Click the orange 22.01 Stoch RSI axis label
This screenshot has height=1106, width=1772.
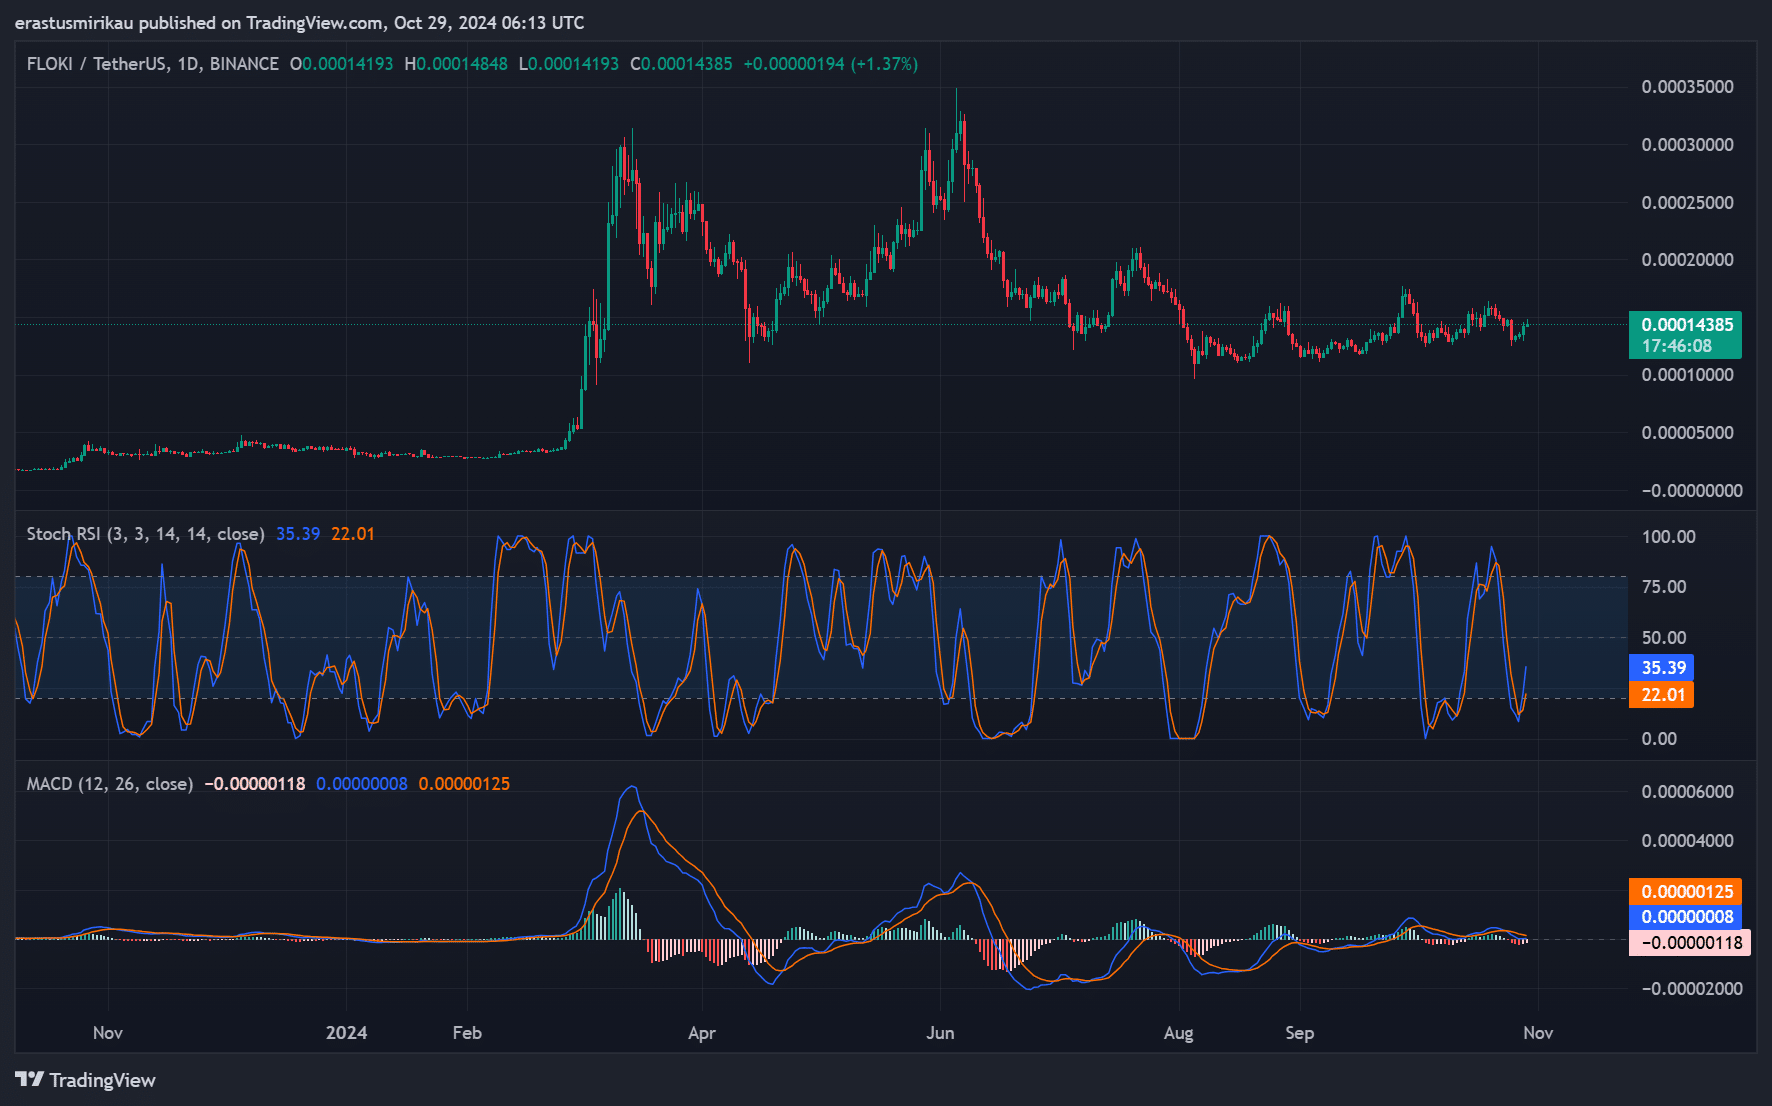(x=1661, y=695)
